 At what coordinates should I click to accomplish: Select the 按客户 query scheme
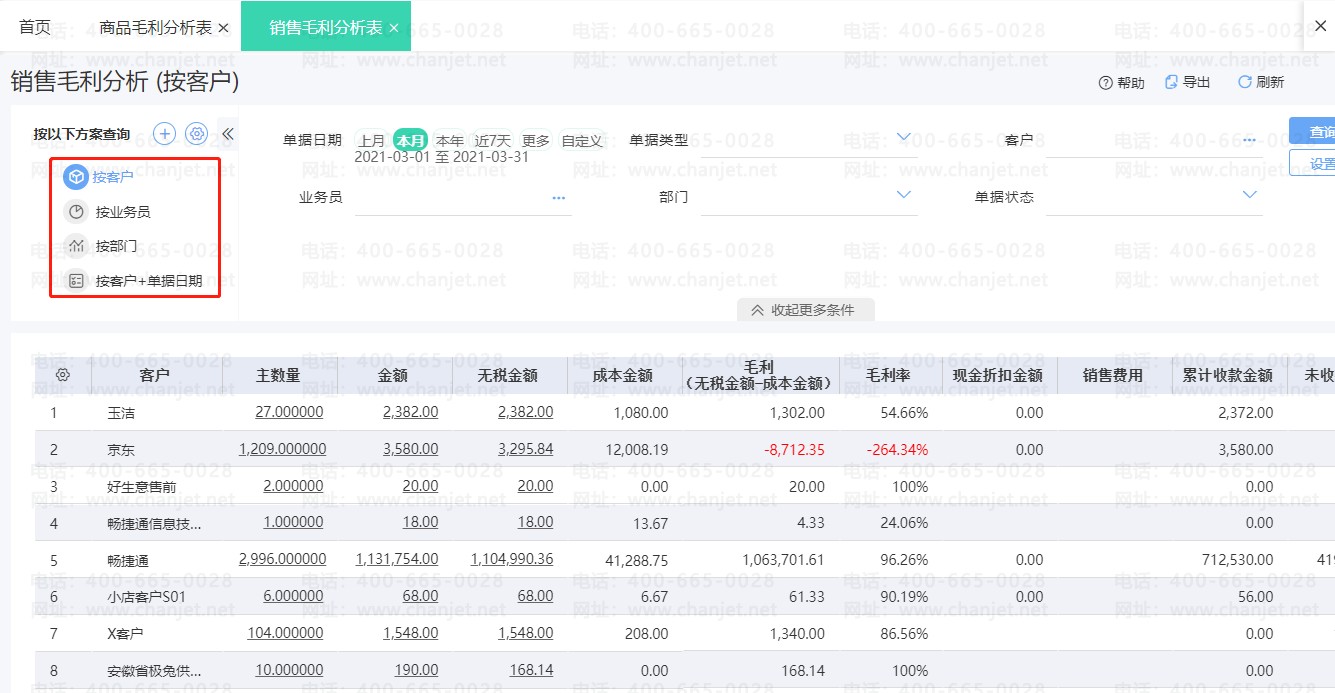coord(113,177)
